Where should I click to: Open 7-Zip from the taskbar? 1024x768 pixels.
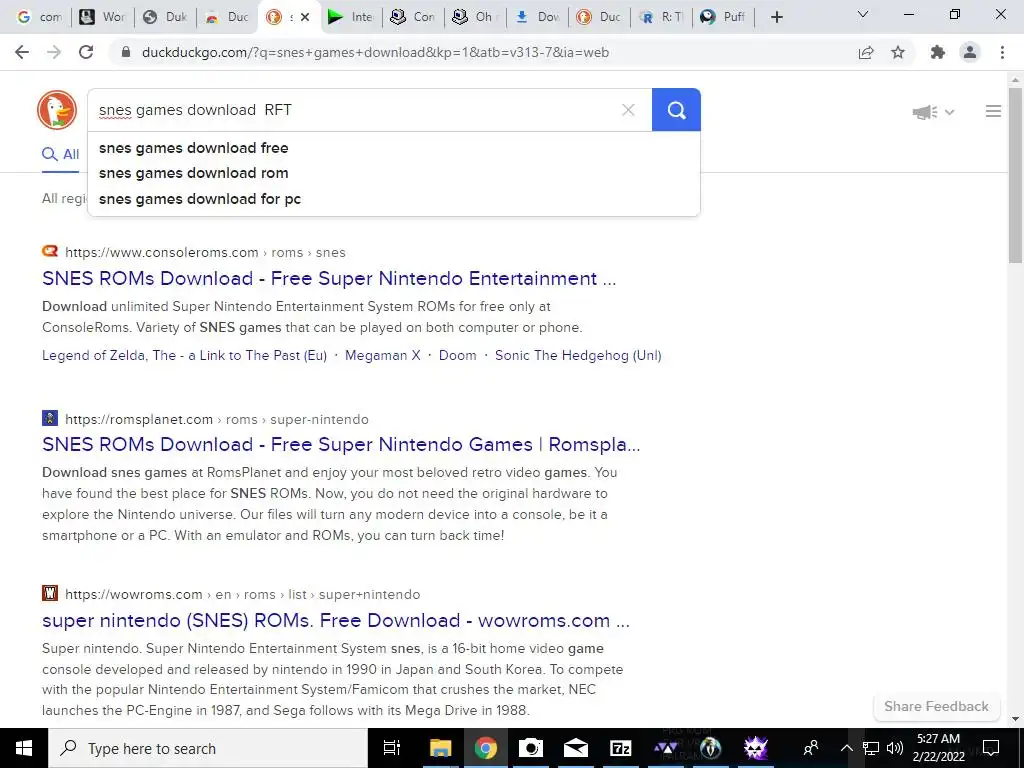pyautogui.click(x=620, y=748)
